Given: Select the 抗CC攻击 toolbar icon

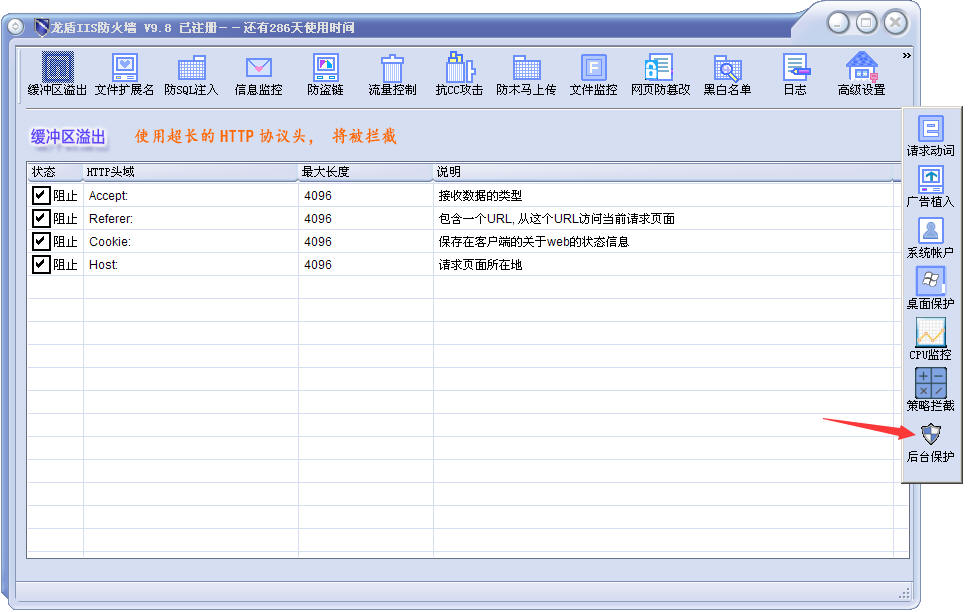Looking at the screenshot, I should (x=459, y=74).
